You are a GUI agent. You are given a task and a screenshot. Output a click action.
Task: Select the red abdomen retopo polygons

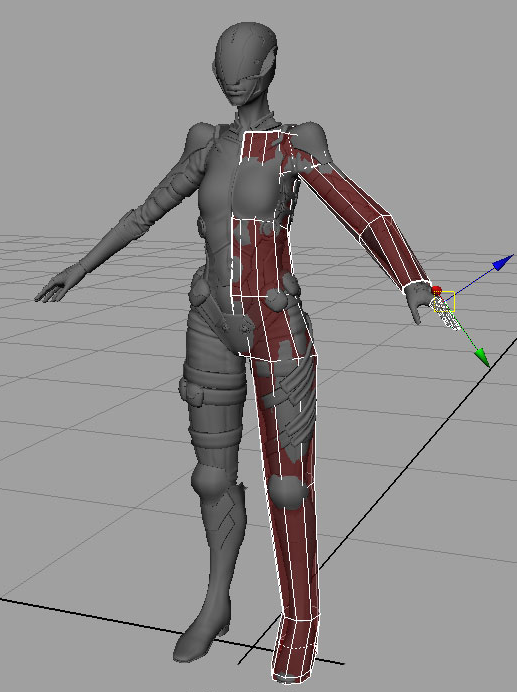(x=261, y=258)
